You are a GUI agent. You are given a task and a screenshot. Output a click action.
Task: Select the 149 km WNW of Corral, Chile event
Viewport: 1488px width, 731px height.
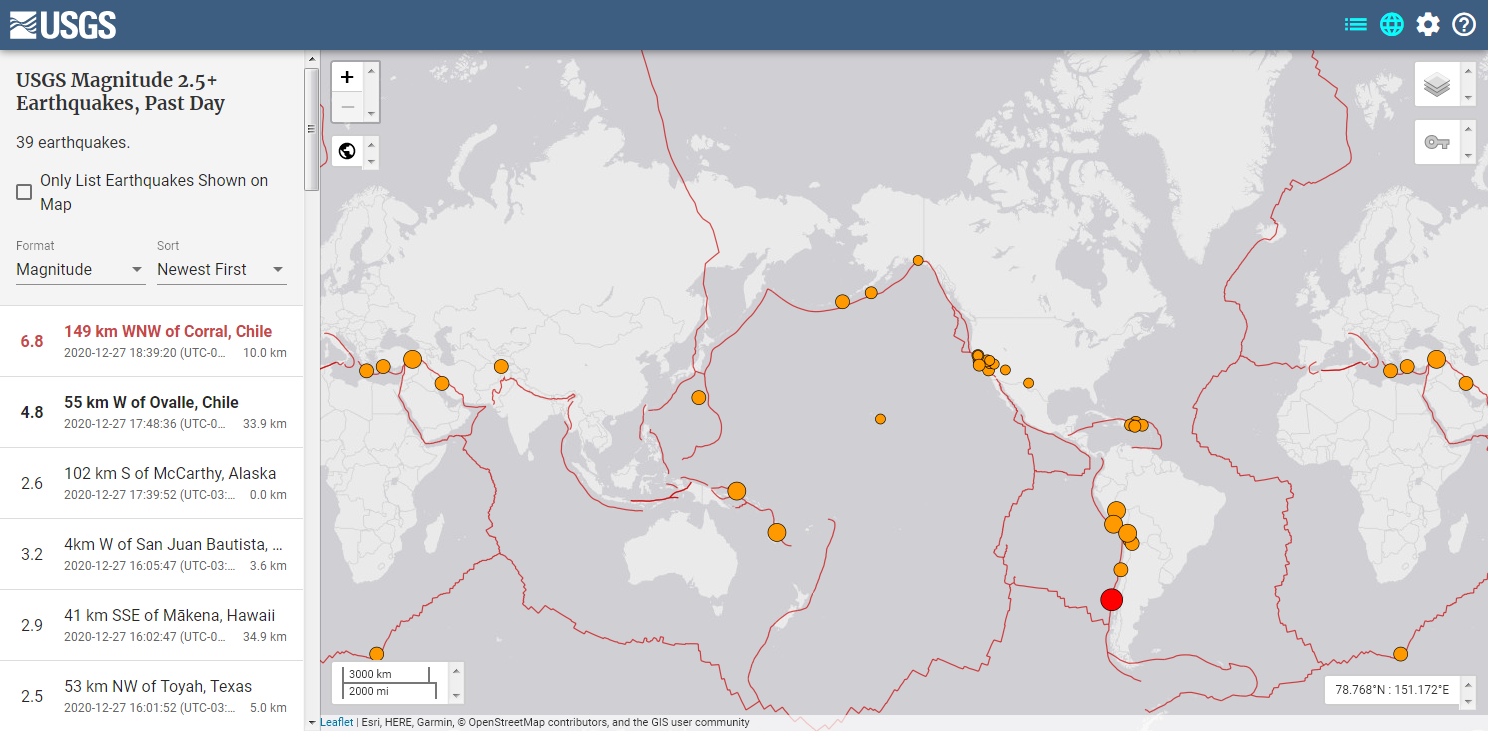(152, 341)
